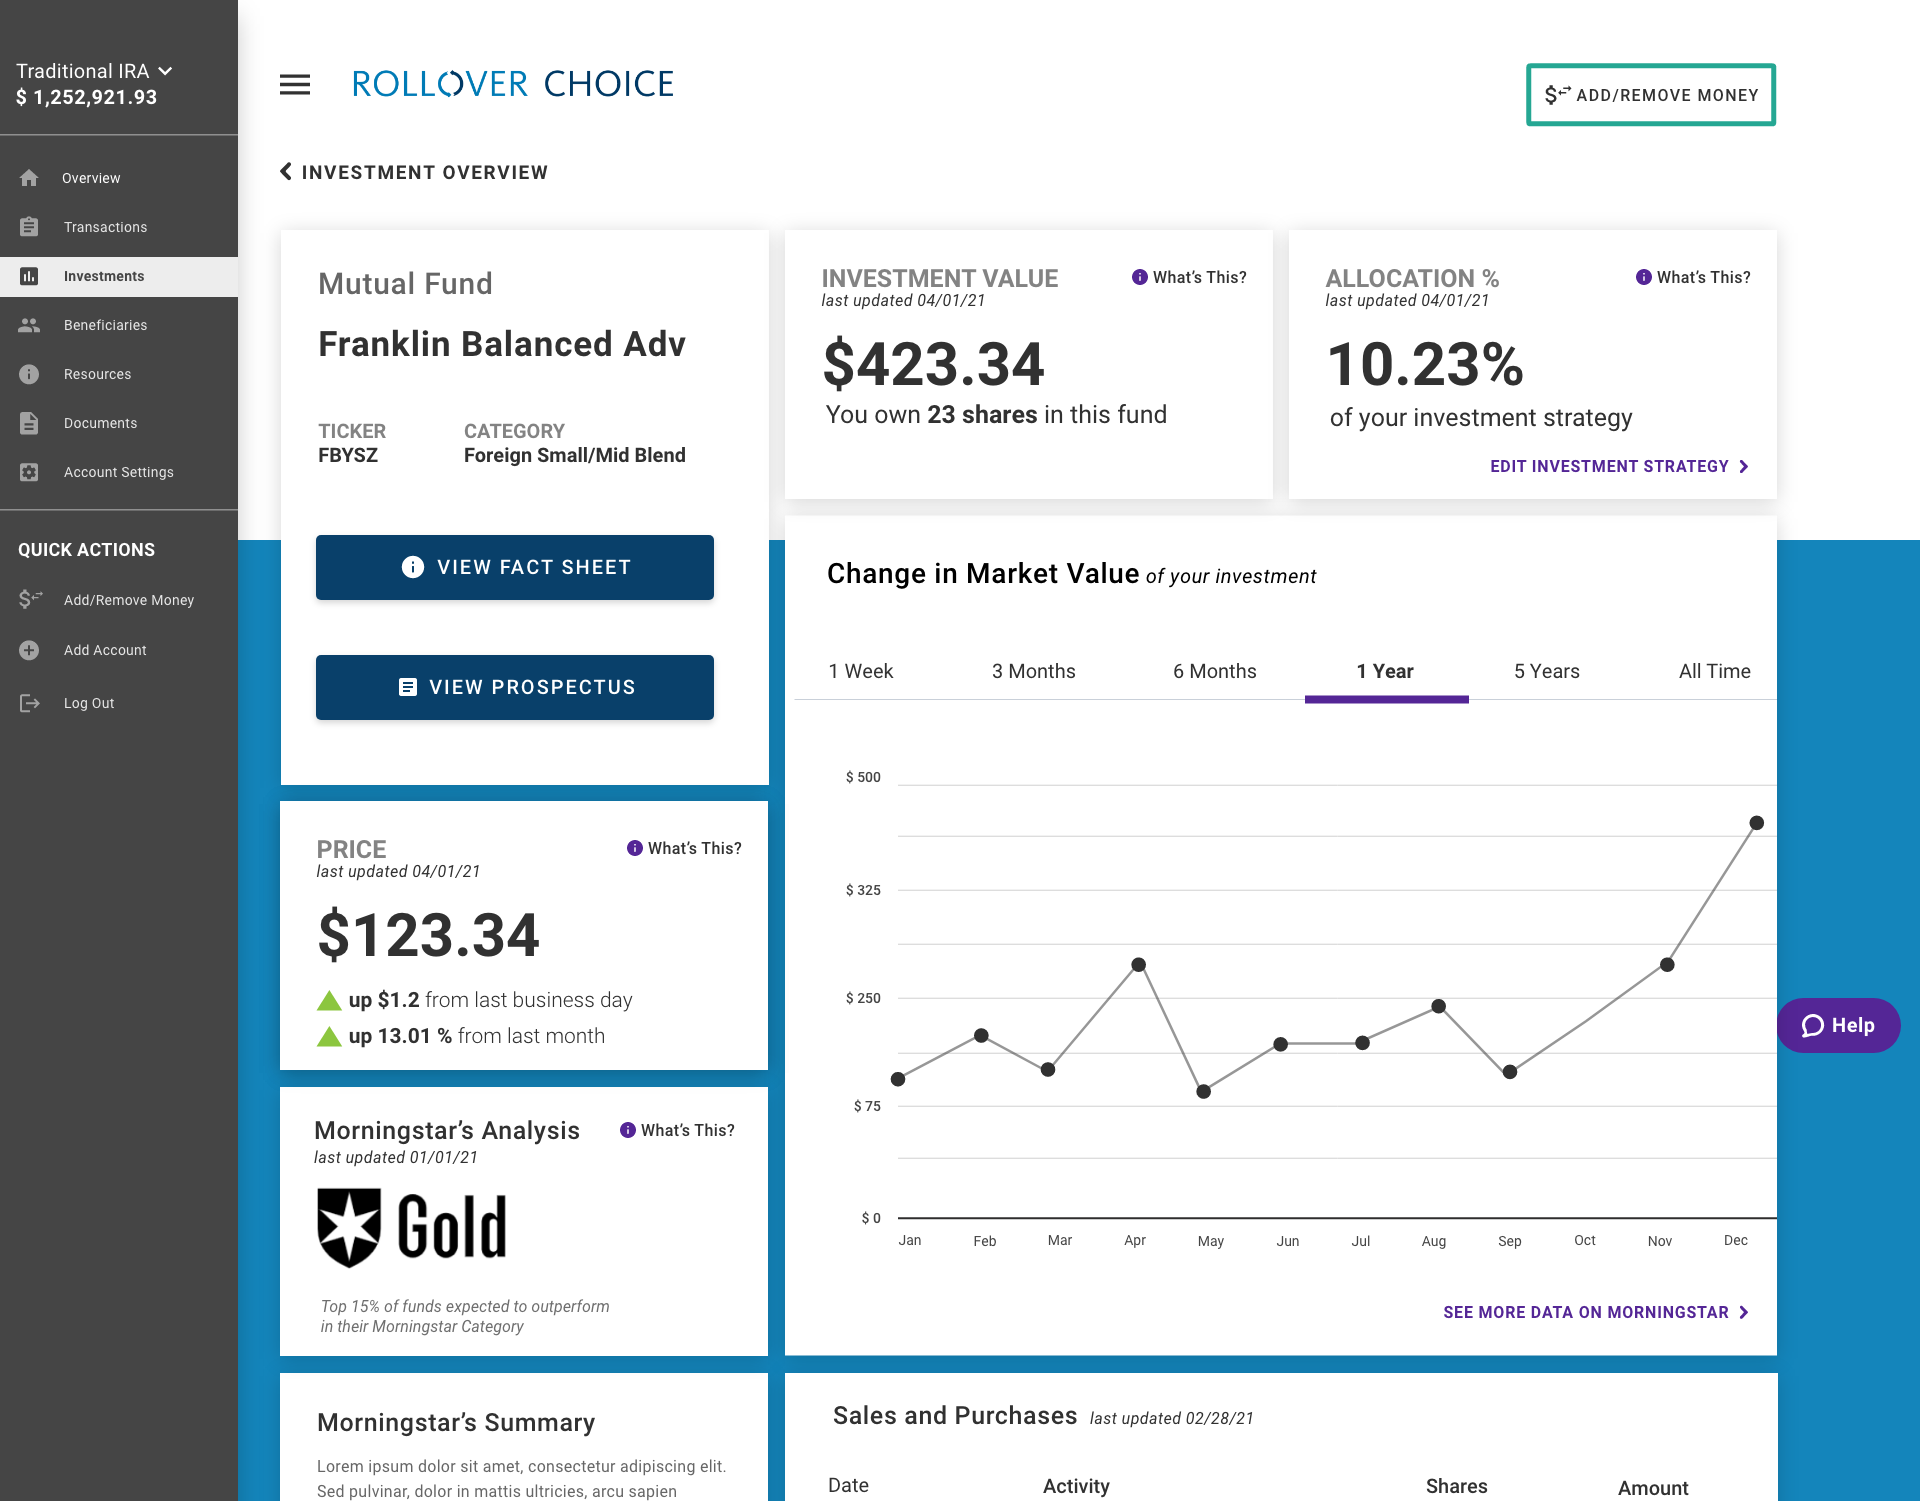Click the Overview home icon

[x=29, y=178]
